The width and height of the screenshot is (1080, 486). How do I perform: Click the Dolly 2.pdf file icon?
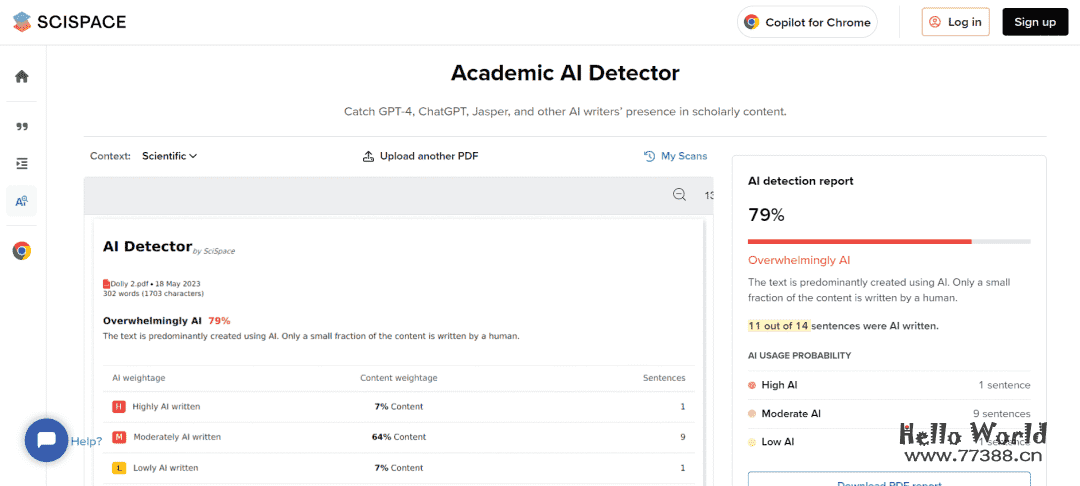tap(107, 284)
